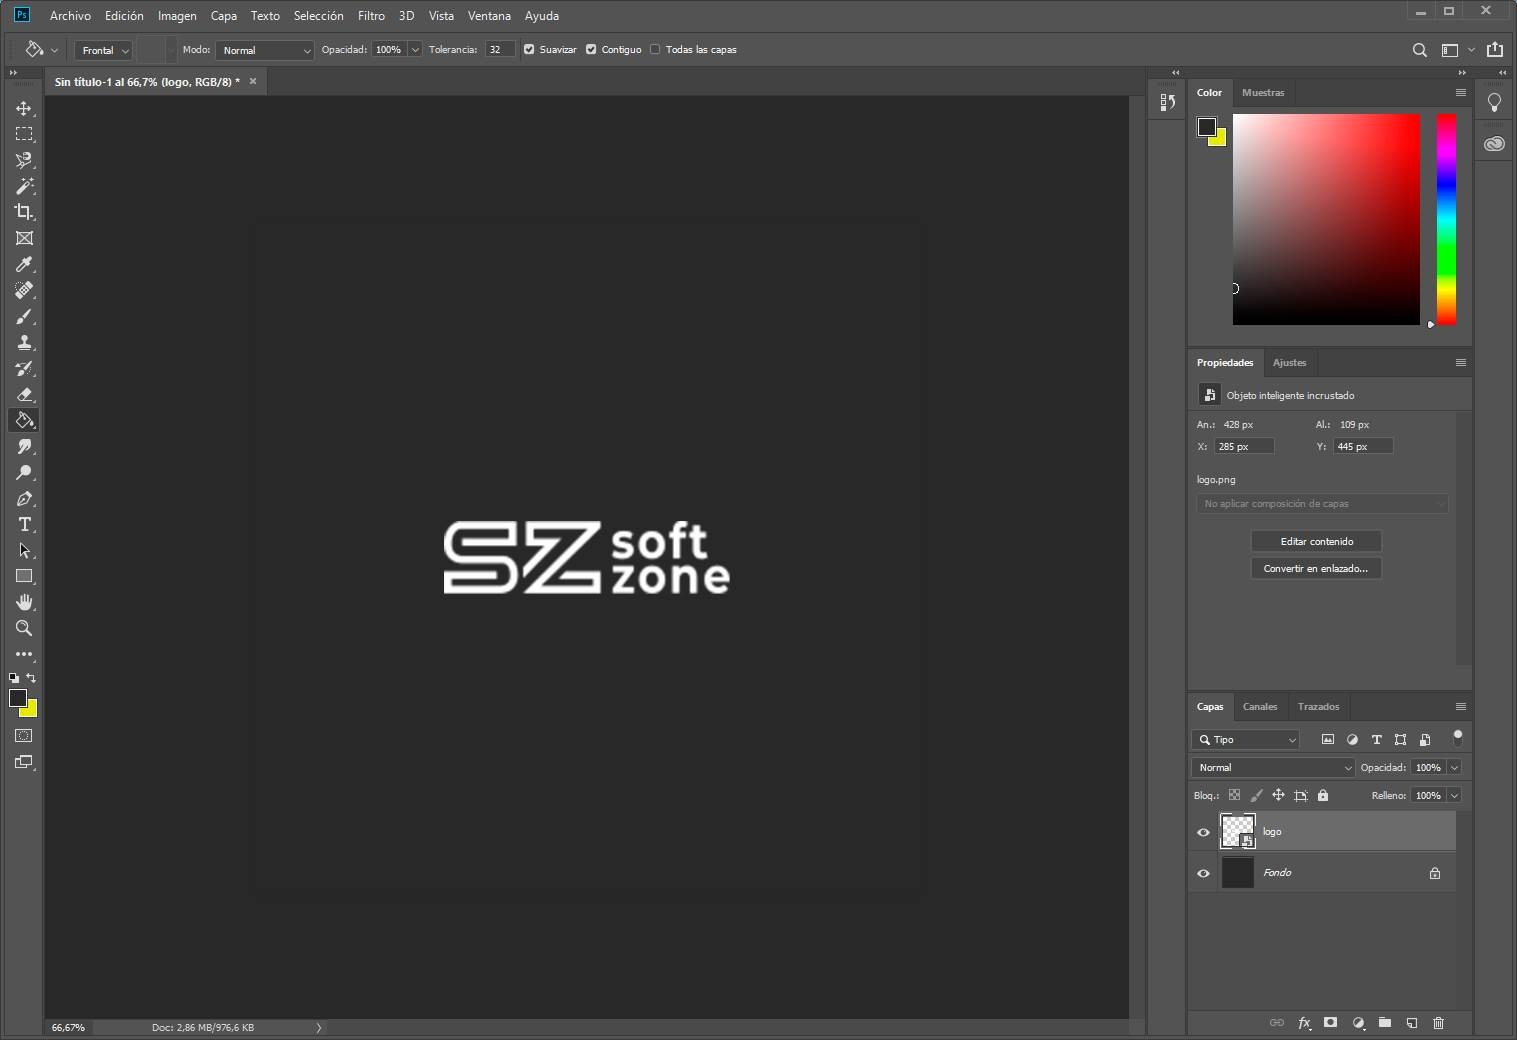1517x1040 pixels.
Task: Select the Horizontal Type tool
Action: click(24, 524)
